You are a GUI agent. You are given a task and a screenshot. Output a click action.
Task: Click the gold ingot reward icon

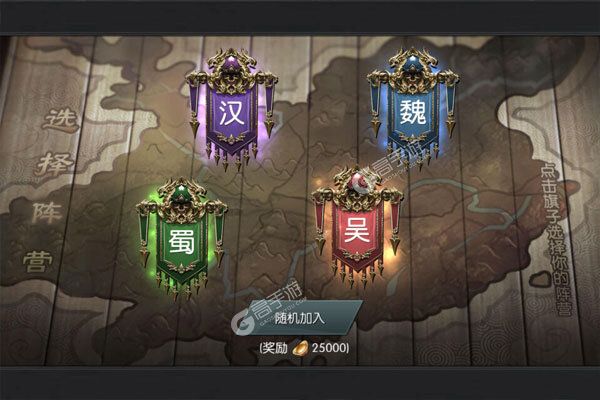[300, 348]
